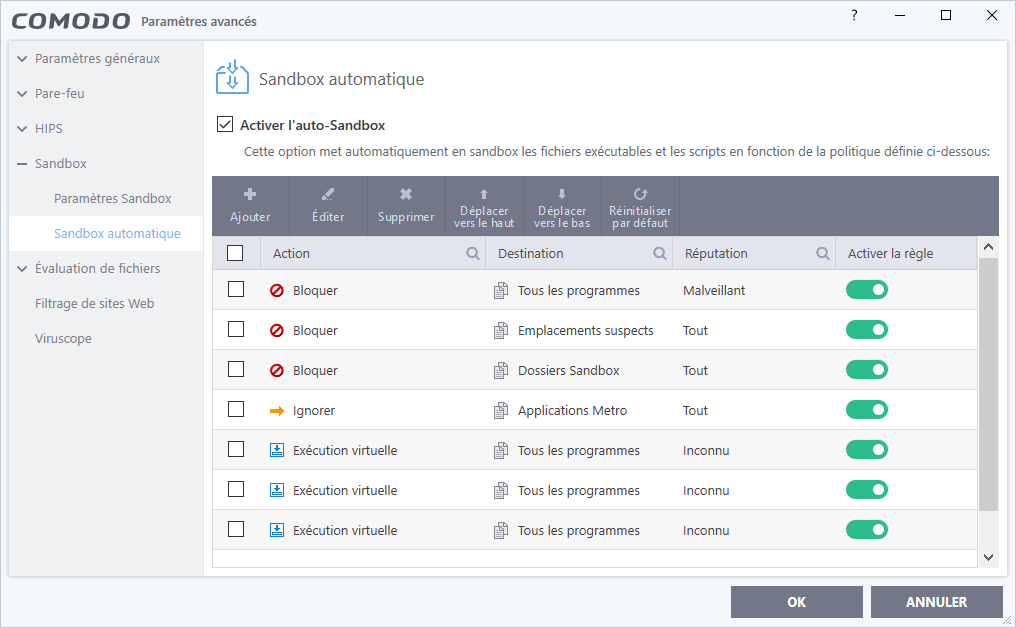
Task: Uncheck Activer l'auto-Sandbox checkbox
Action: click(225, 124)
